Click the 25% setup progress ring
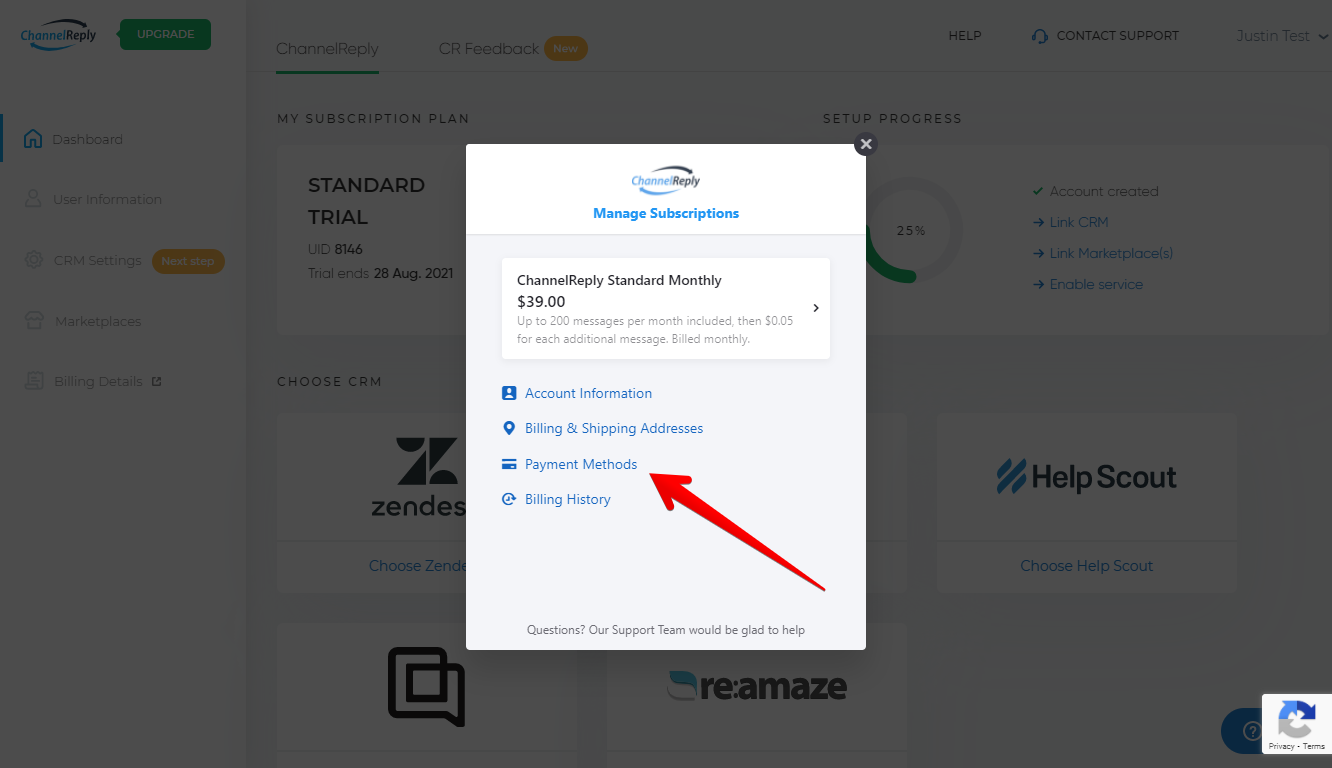This screenshot has width=1332, height=768. tap(910, 231)
